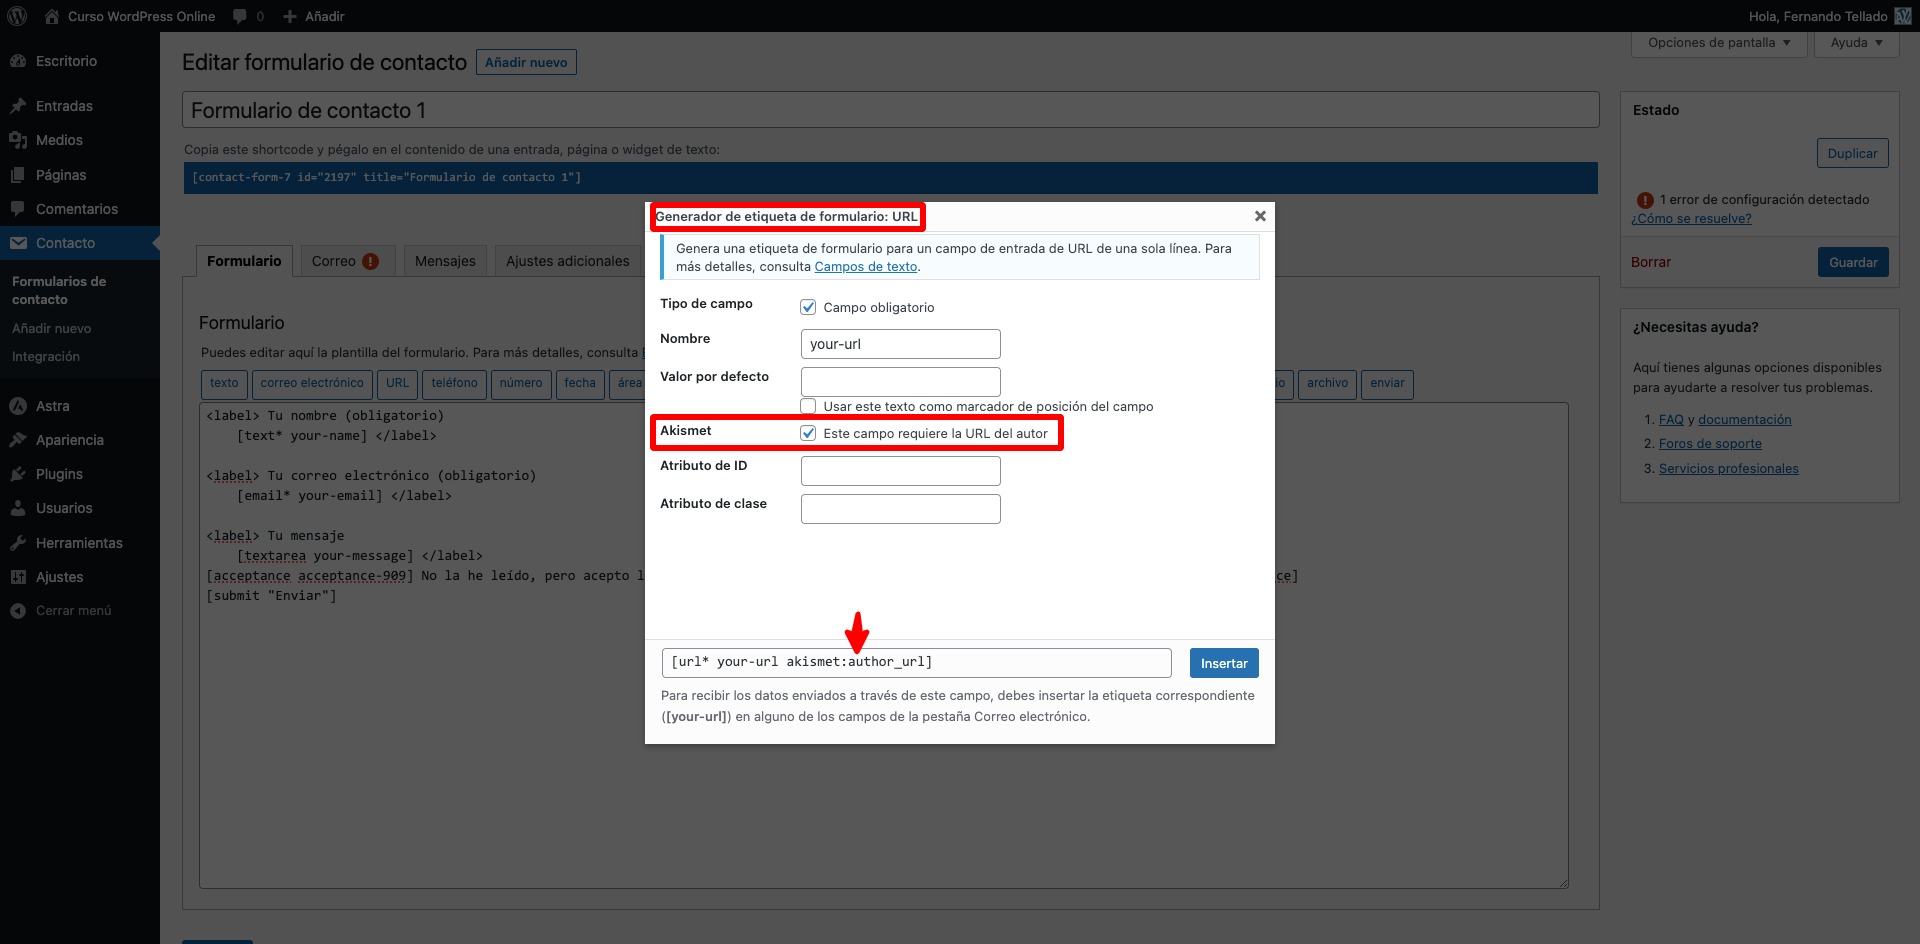Expand the Ayuda help dropdown
The width and height of the screenshot is (1920, 944).
(1856, 43)
